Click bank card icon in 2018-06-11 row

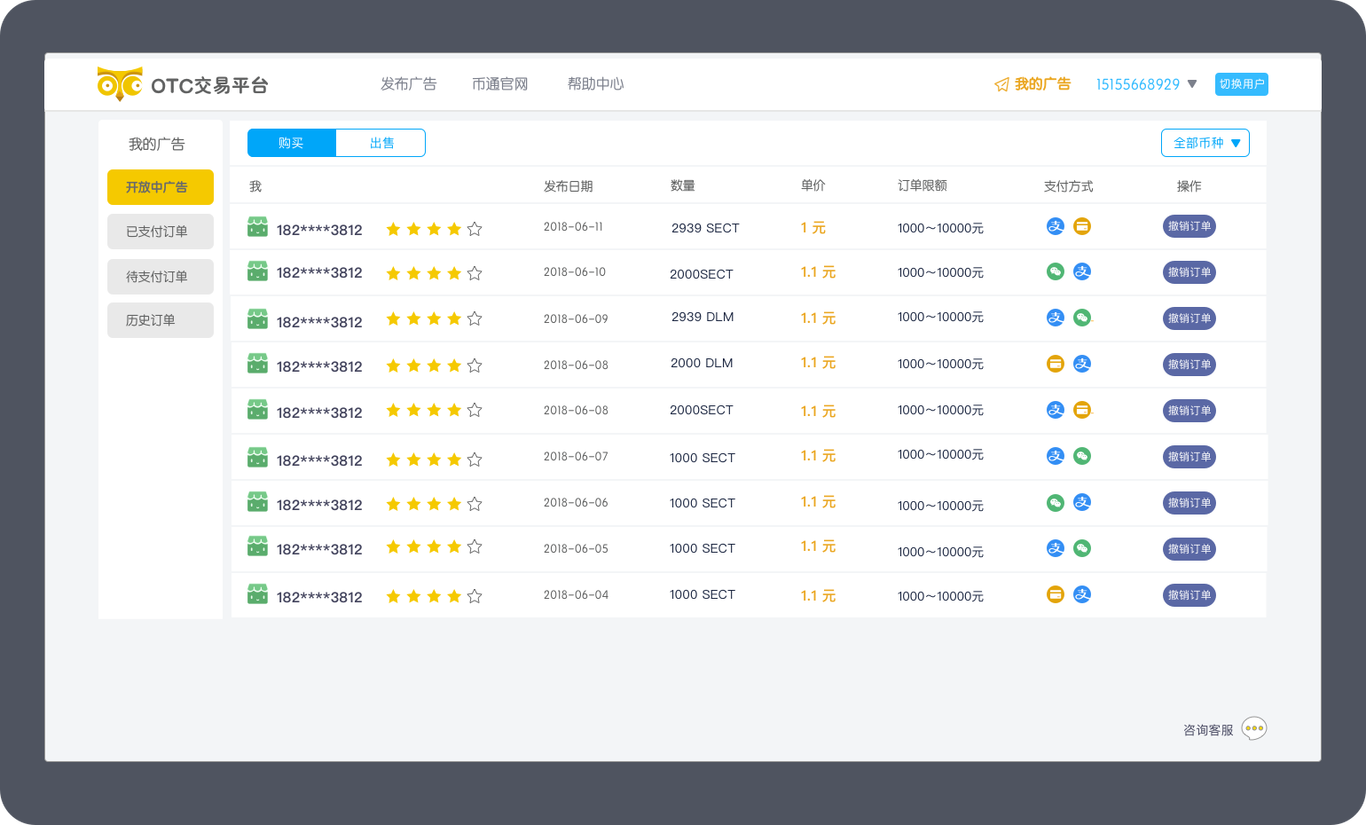(x=1082, y=227)
